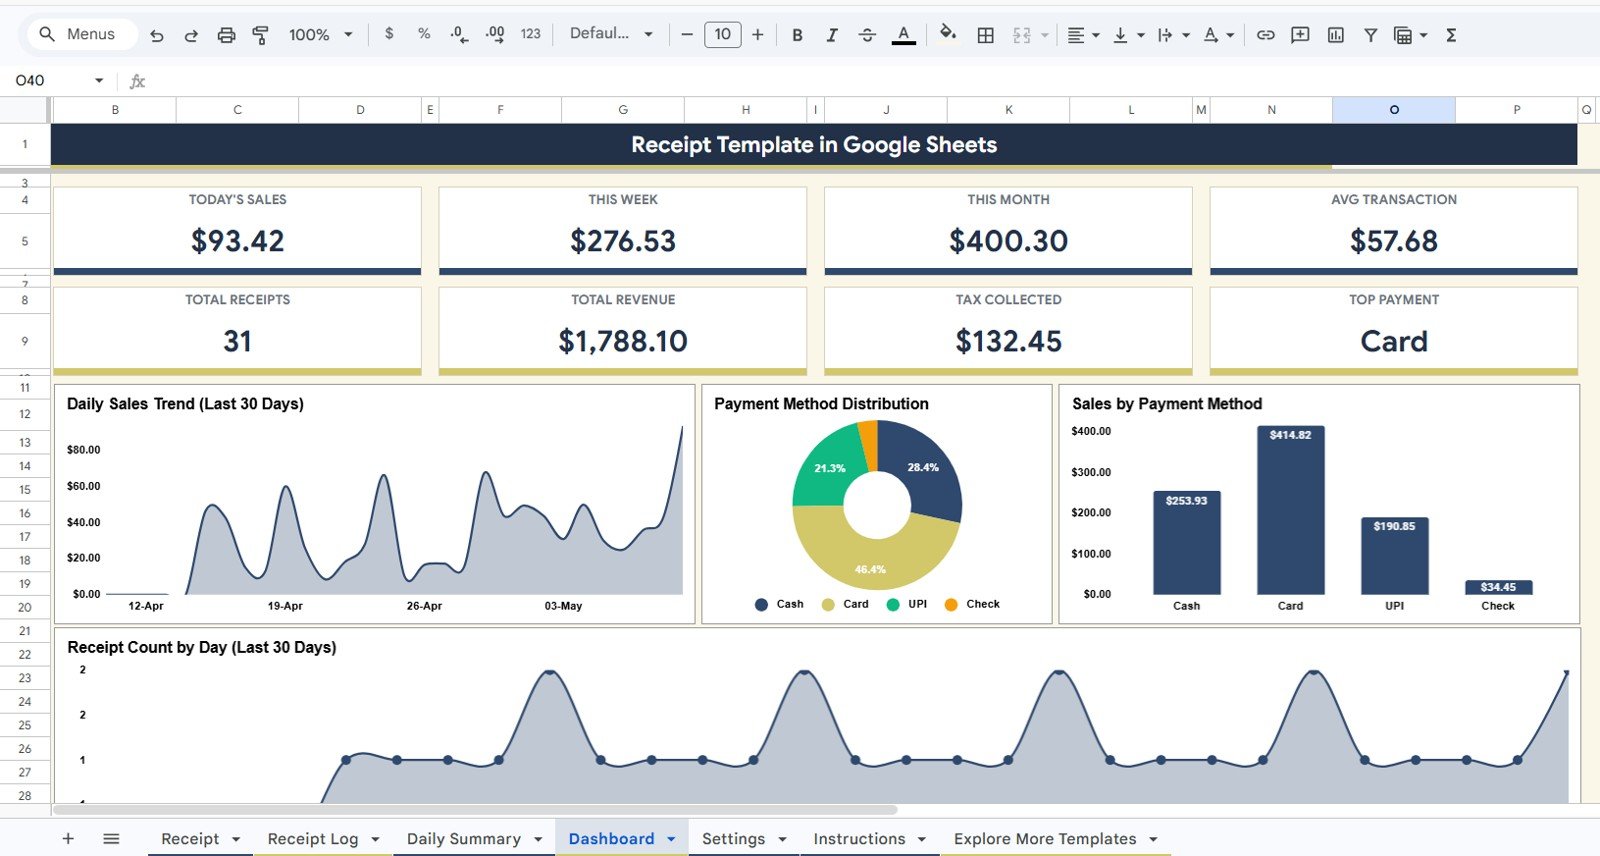Click the Check bar labeled $34.45

(x=1498, y=587)
